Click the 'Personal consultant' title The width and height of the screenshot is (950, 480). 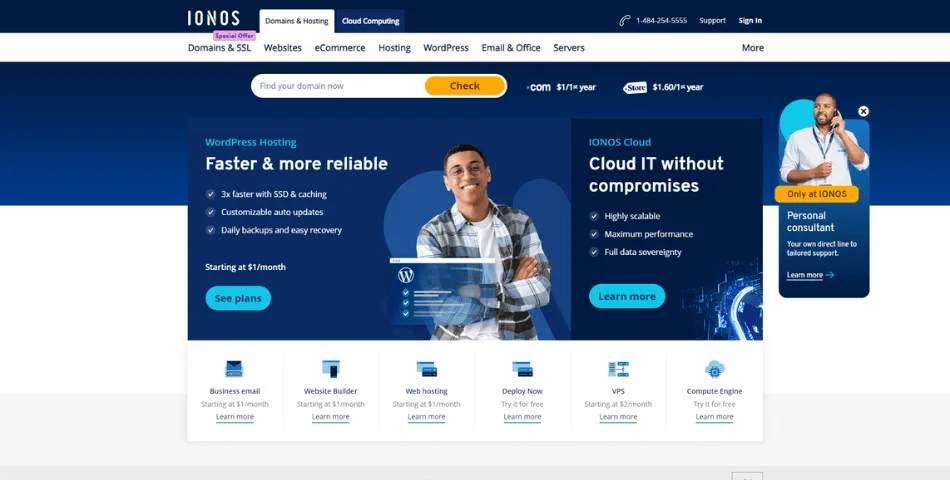coord(811,221)
